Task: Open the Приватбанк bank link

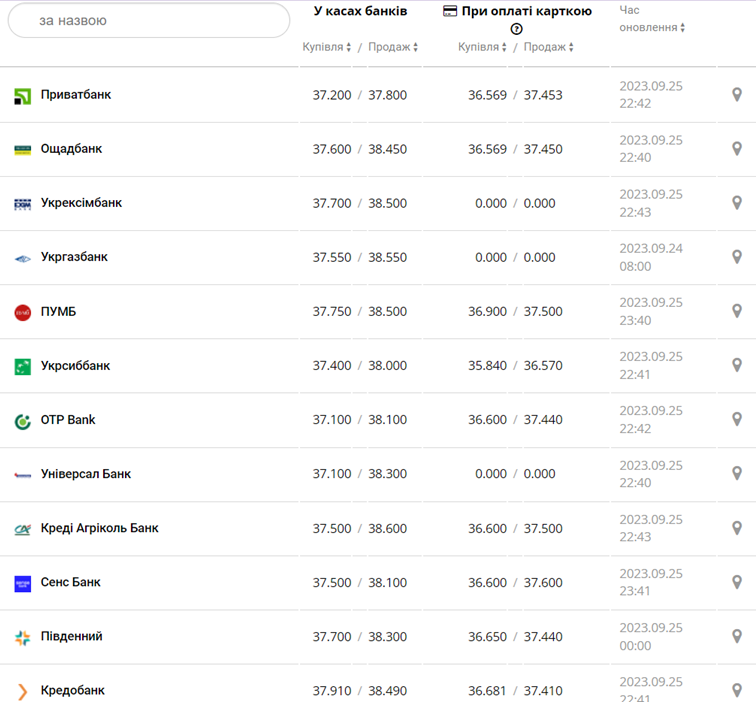Action: tap(76, 95)
